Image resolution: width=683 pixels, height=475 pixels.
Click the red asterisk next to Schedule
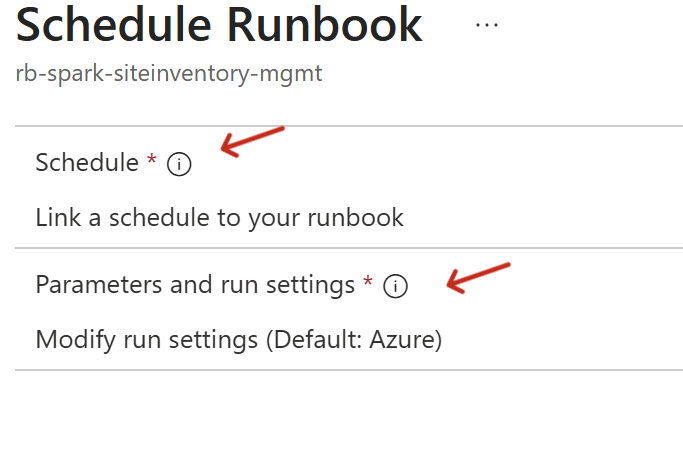[152, 162]
